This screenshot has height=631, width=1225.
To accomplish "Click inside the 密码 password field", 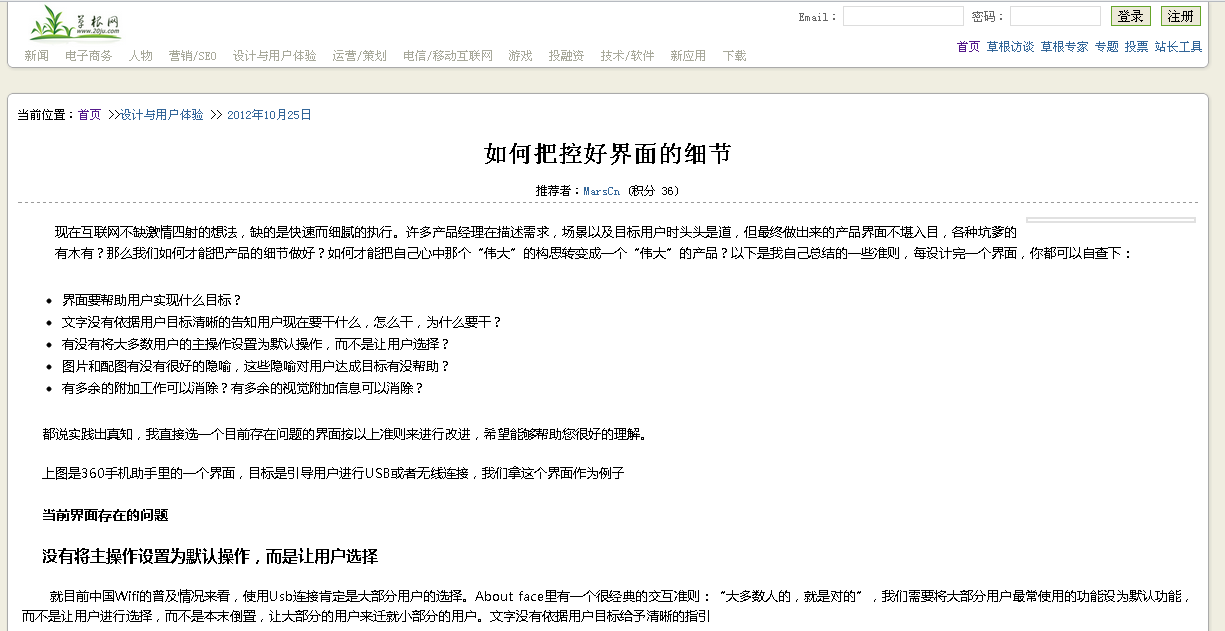I will coord(1055,15).
